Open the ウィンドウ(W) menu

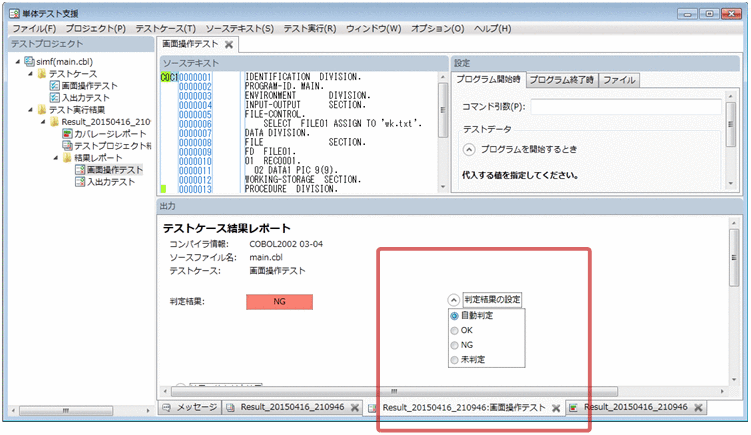tap(374, 28)
